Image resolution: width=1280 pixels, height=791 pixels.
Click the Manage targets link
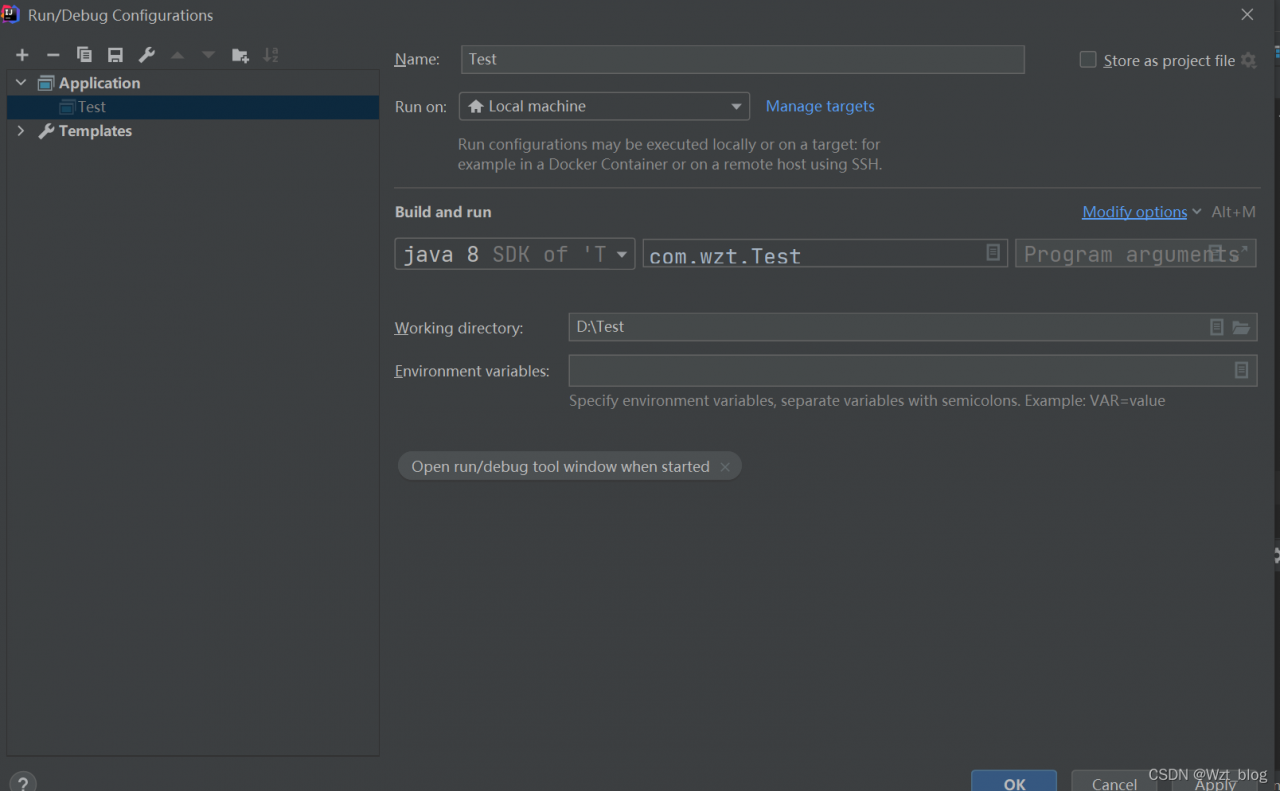[x=820, y=106]
